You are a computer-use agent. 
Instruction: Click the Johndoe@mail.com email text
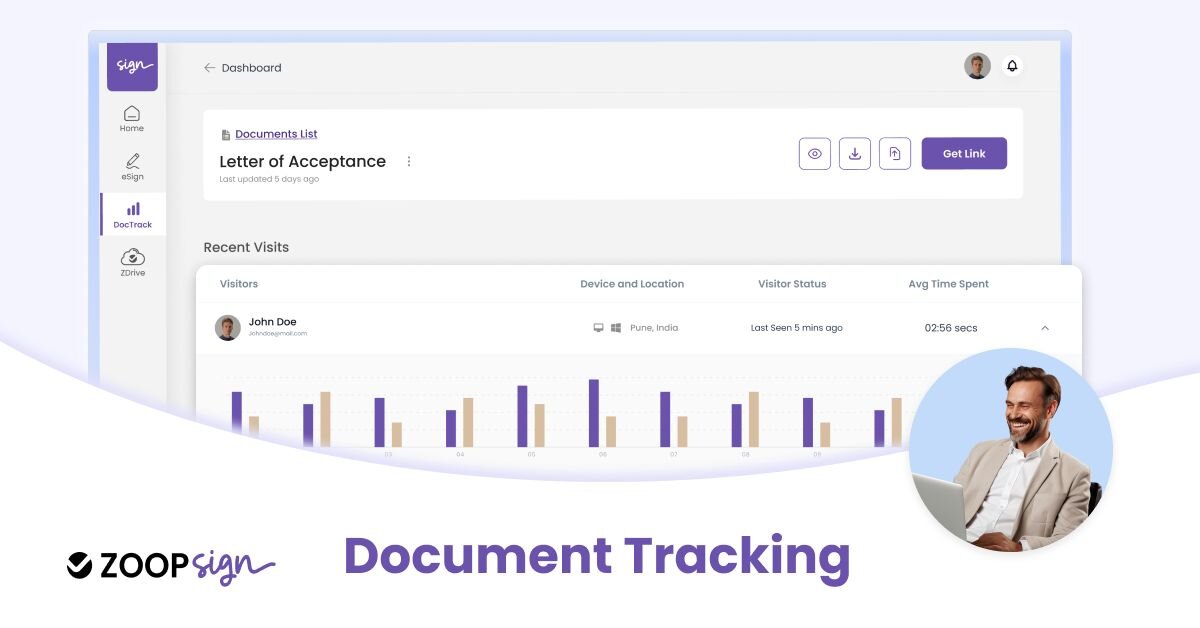278,333
